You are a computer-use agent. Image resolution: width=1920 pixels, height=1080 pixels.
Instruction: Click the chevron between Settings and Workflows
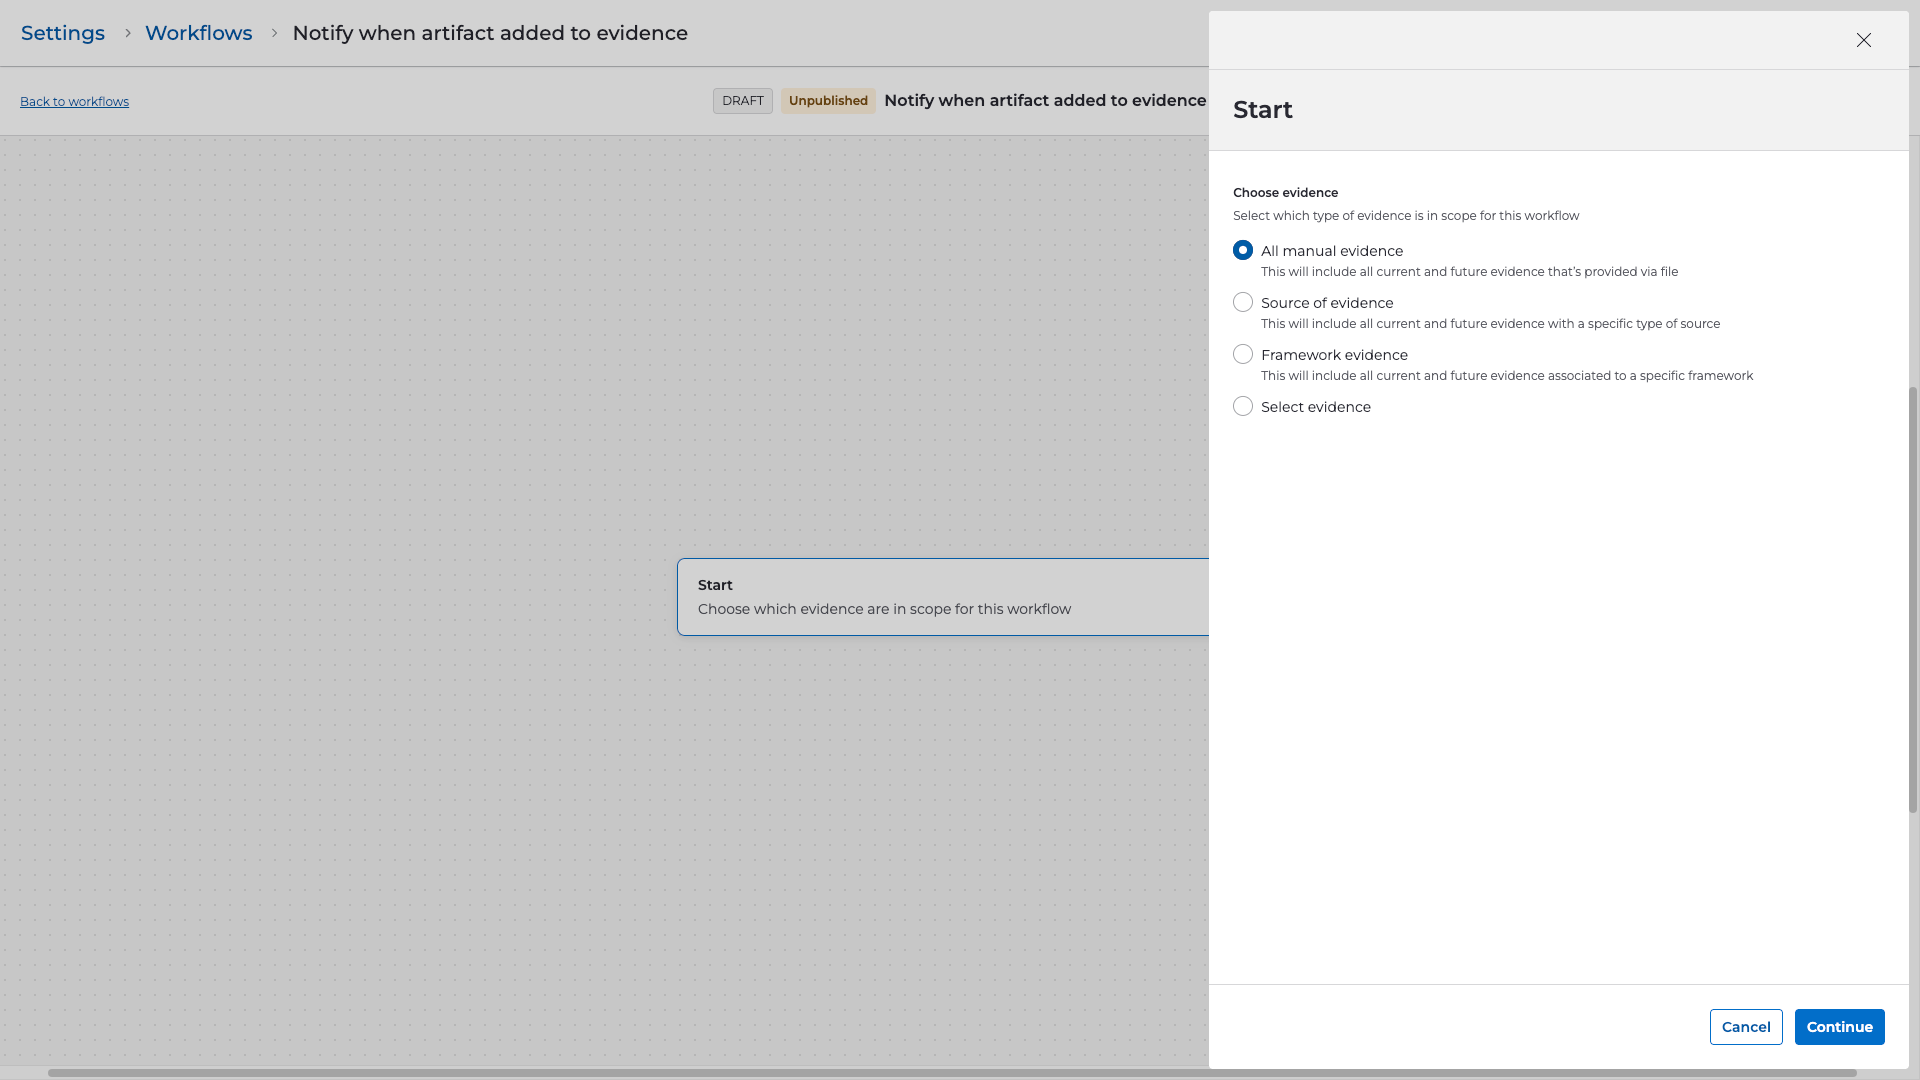coord(127,33)
